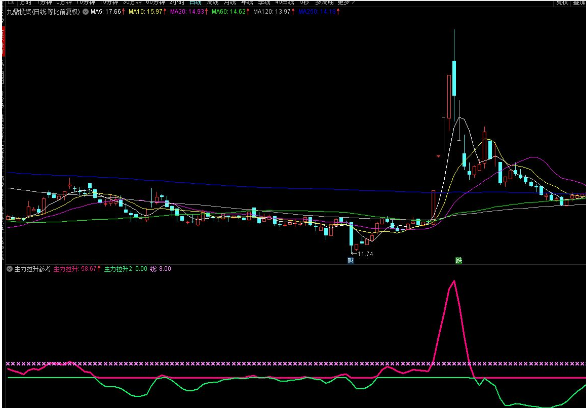586x408 pixels.
Task: Click the blue event marker under the low candle
Action: (351, 260)
